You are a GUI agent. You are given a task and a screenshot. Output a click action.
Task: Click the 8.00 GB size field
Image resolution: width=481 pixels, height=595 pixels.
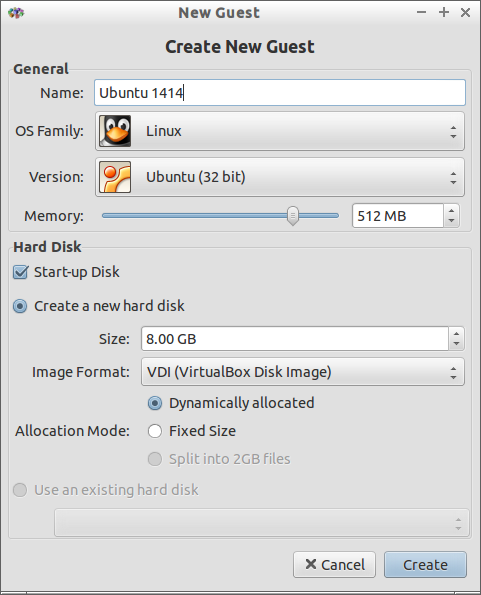(295, 338)
